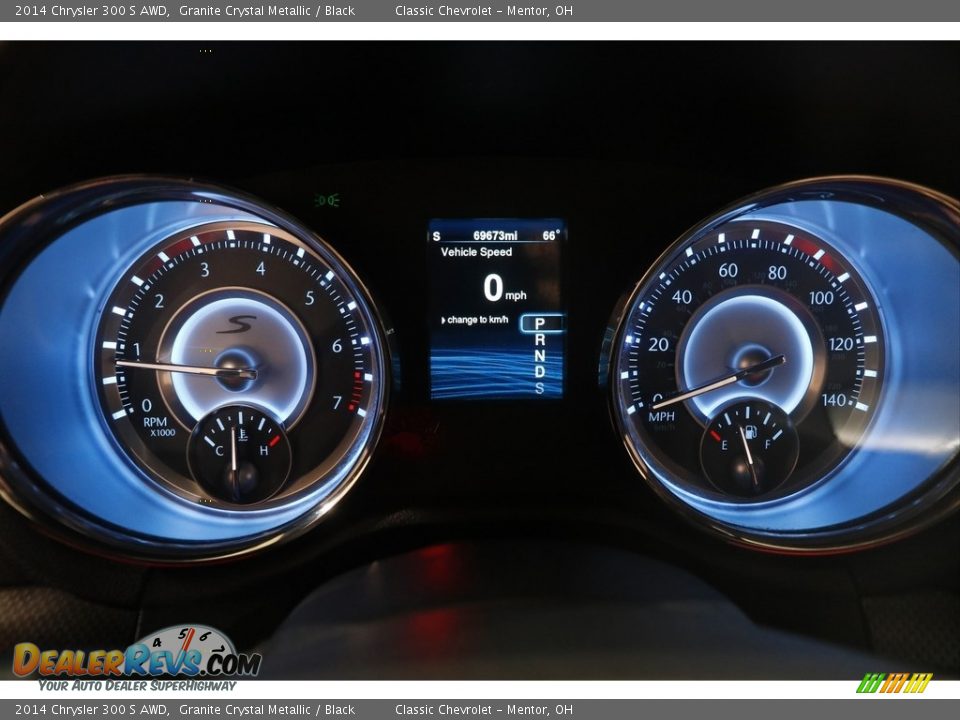
Task: Click the H mark on temperature gauge
Action: click(x=263, y=451)
